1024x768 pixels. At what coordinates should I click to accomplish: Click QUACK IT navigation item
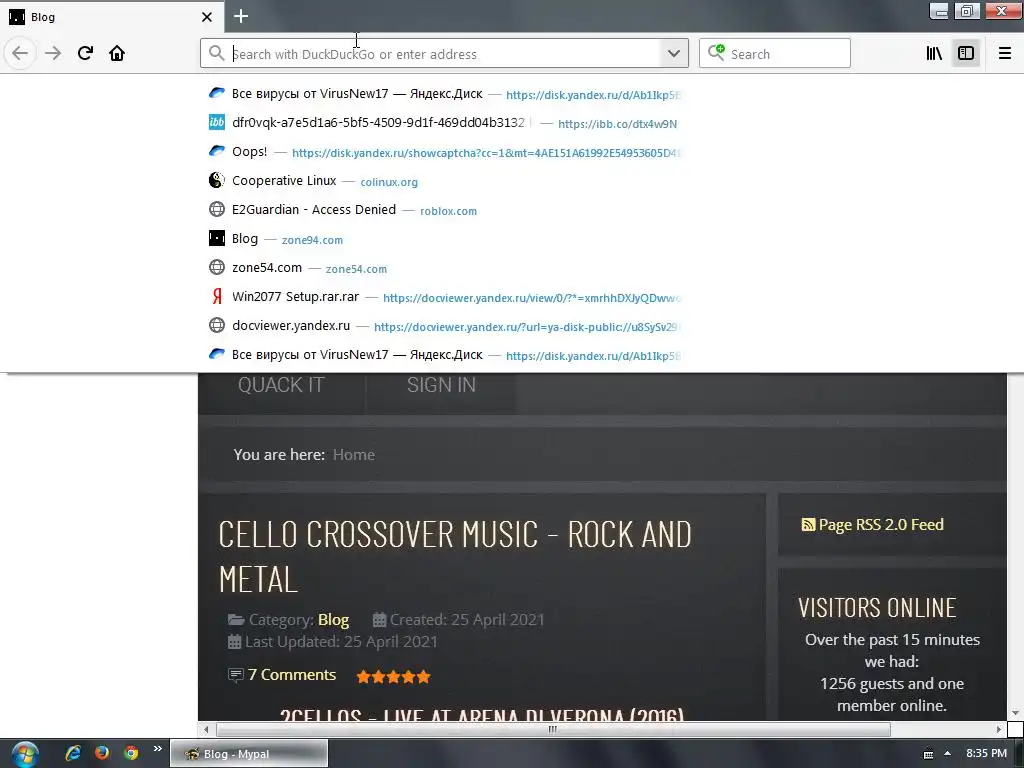click(281, 385)
